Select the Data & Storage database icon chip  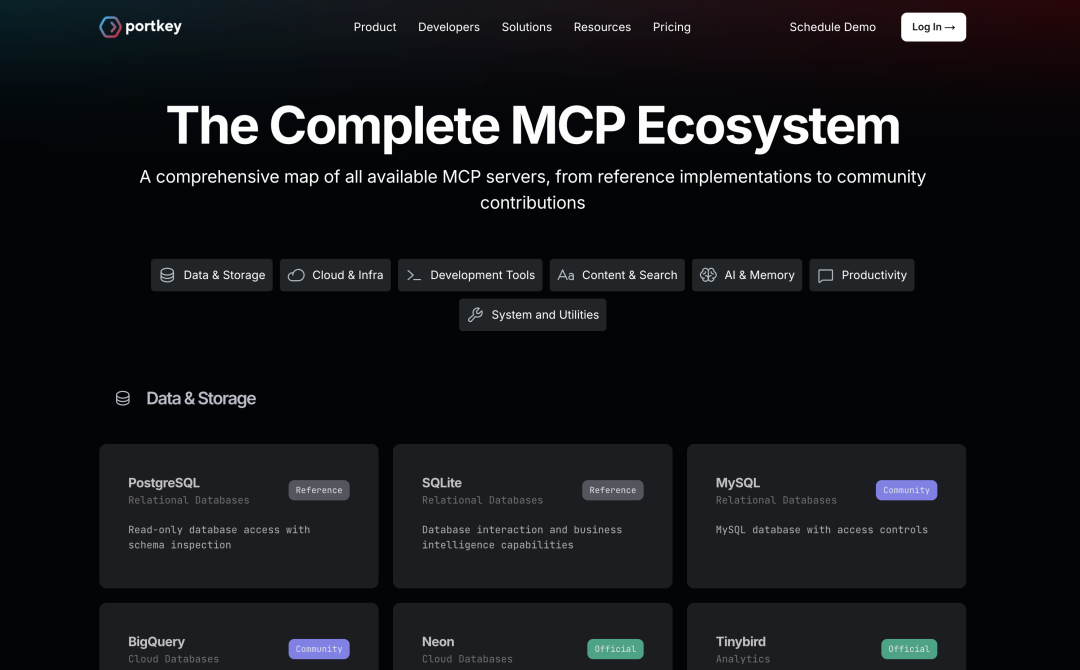point(167,275)
